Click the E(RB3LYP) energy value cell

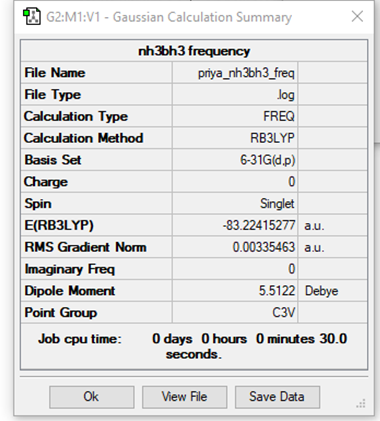tap(235, 225)
